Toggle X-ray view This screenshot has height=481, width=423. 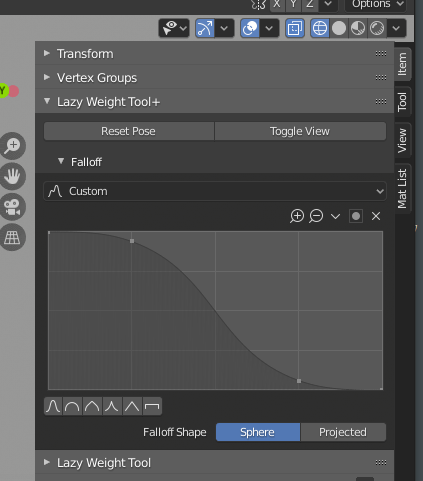295,28
